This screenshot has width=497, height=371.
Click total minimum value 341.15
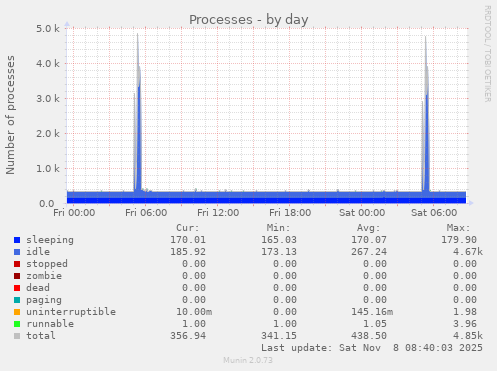pyautogui.click(x=279, y=336)
